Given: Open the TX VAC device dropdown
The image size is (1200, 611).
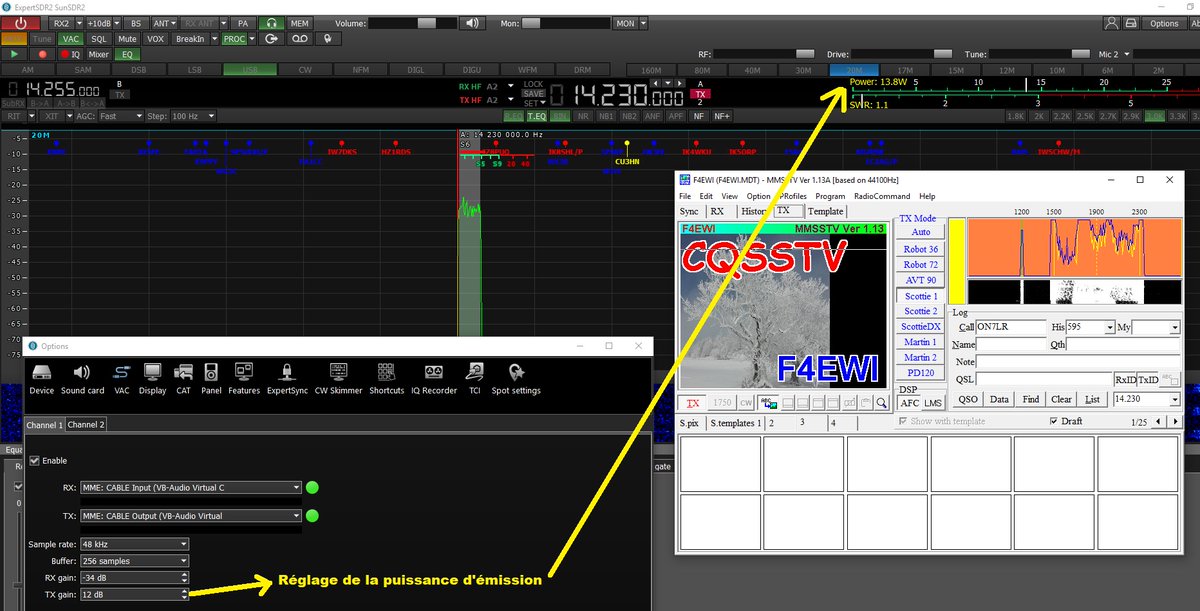Looking at the screenshot, I should click(x=189, y=516).
